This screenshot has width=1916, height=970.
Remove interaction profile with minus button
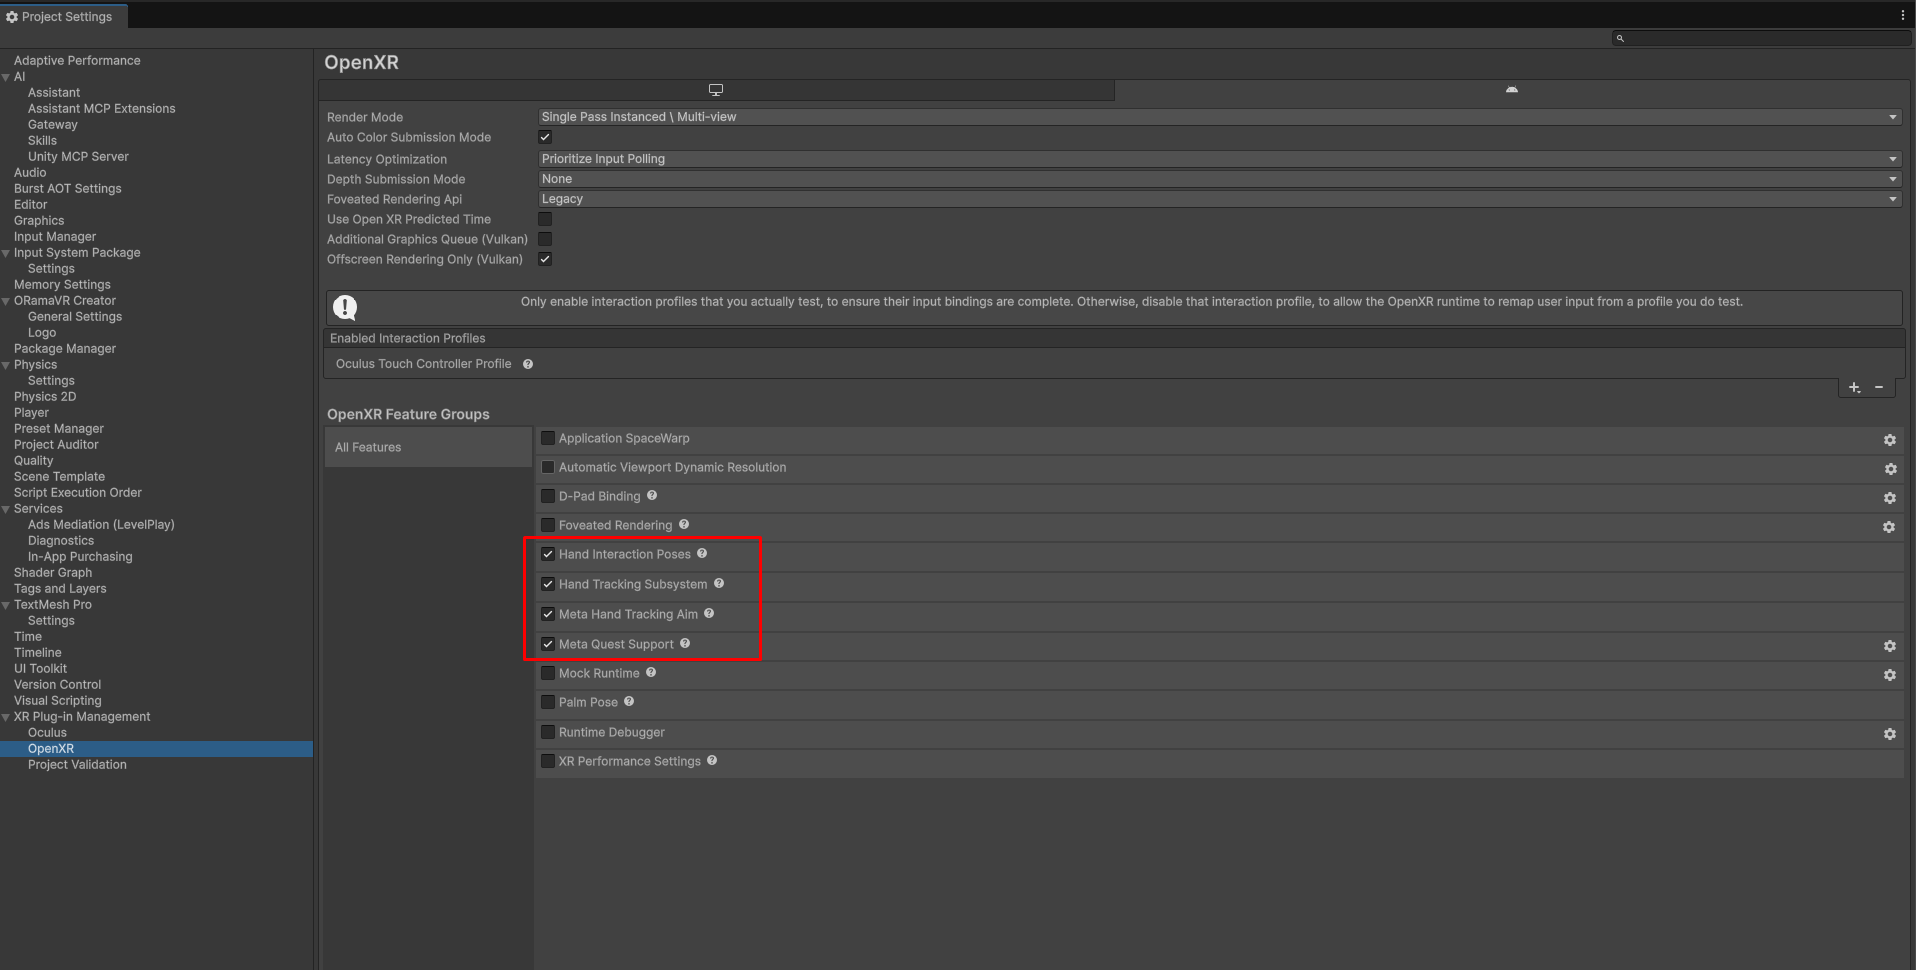(1879, 387)
